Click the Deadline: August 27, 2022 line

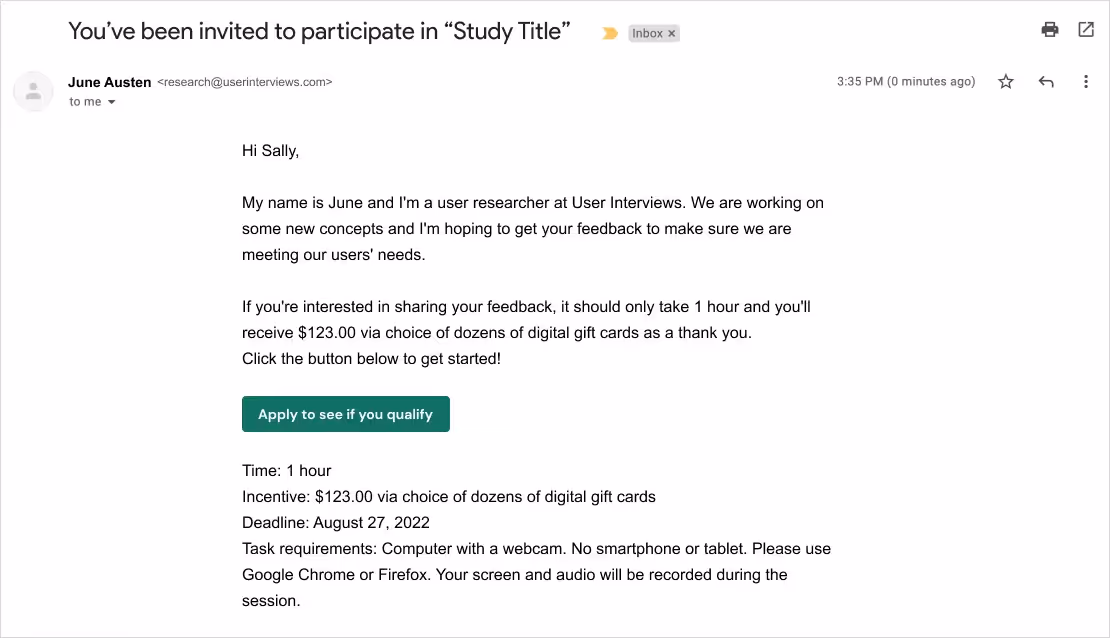pyautogui.click(x=336, y=522)
